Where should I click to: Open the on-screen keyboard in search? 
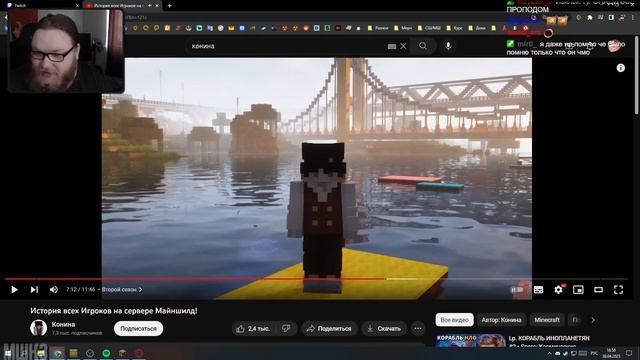coord(392,47)
